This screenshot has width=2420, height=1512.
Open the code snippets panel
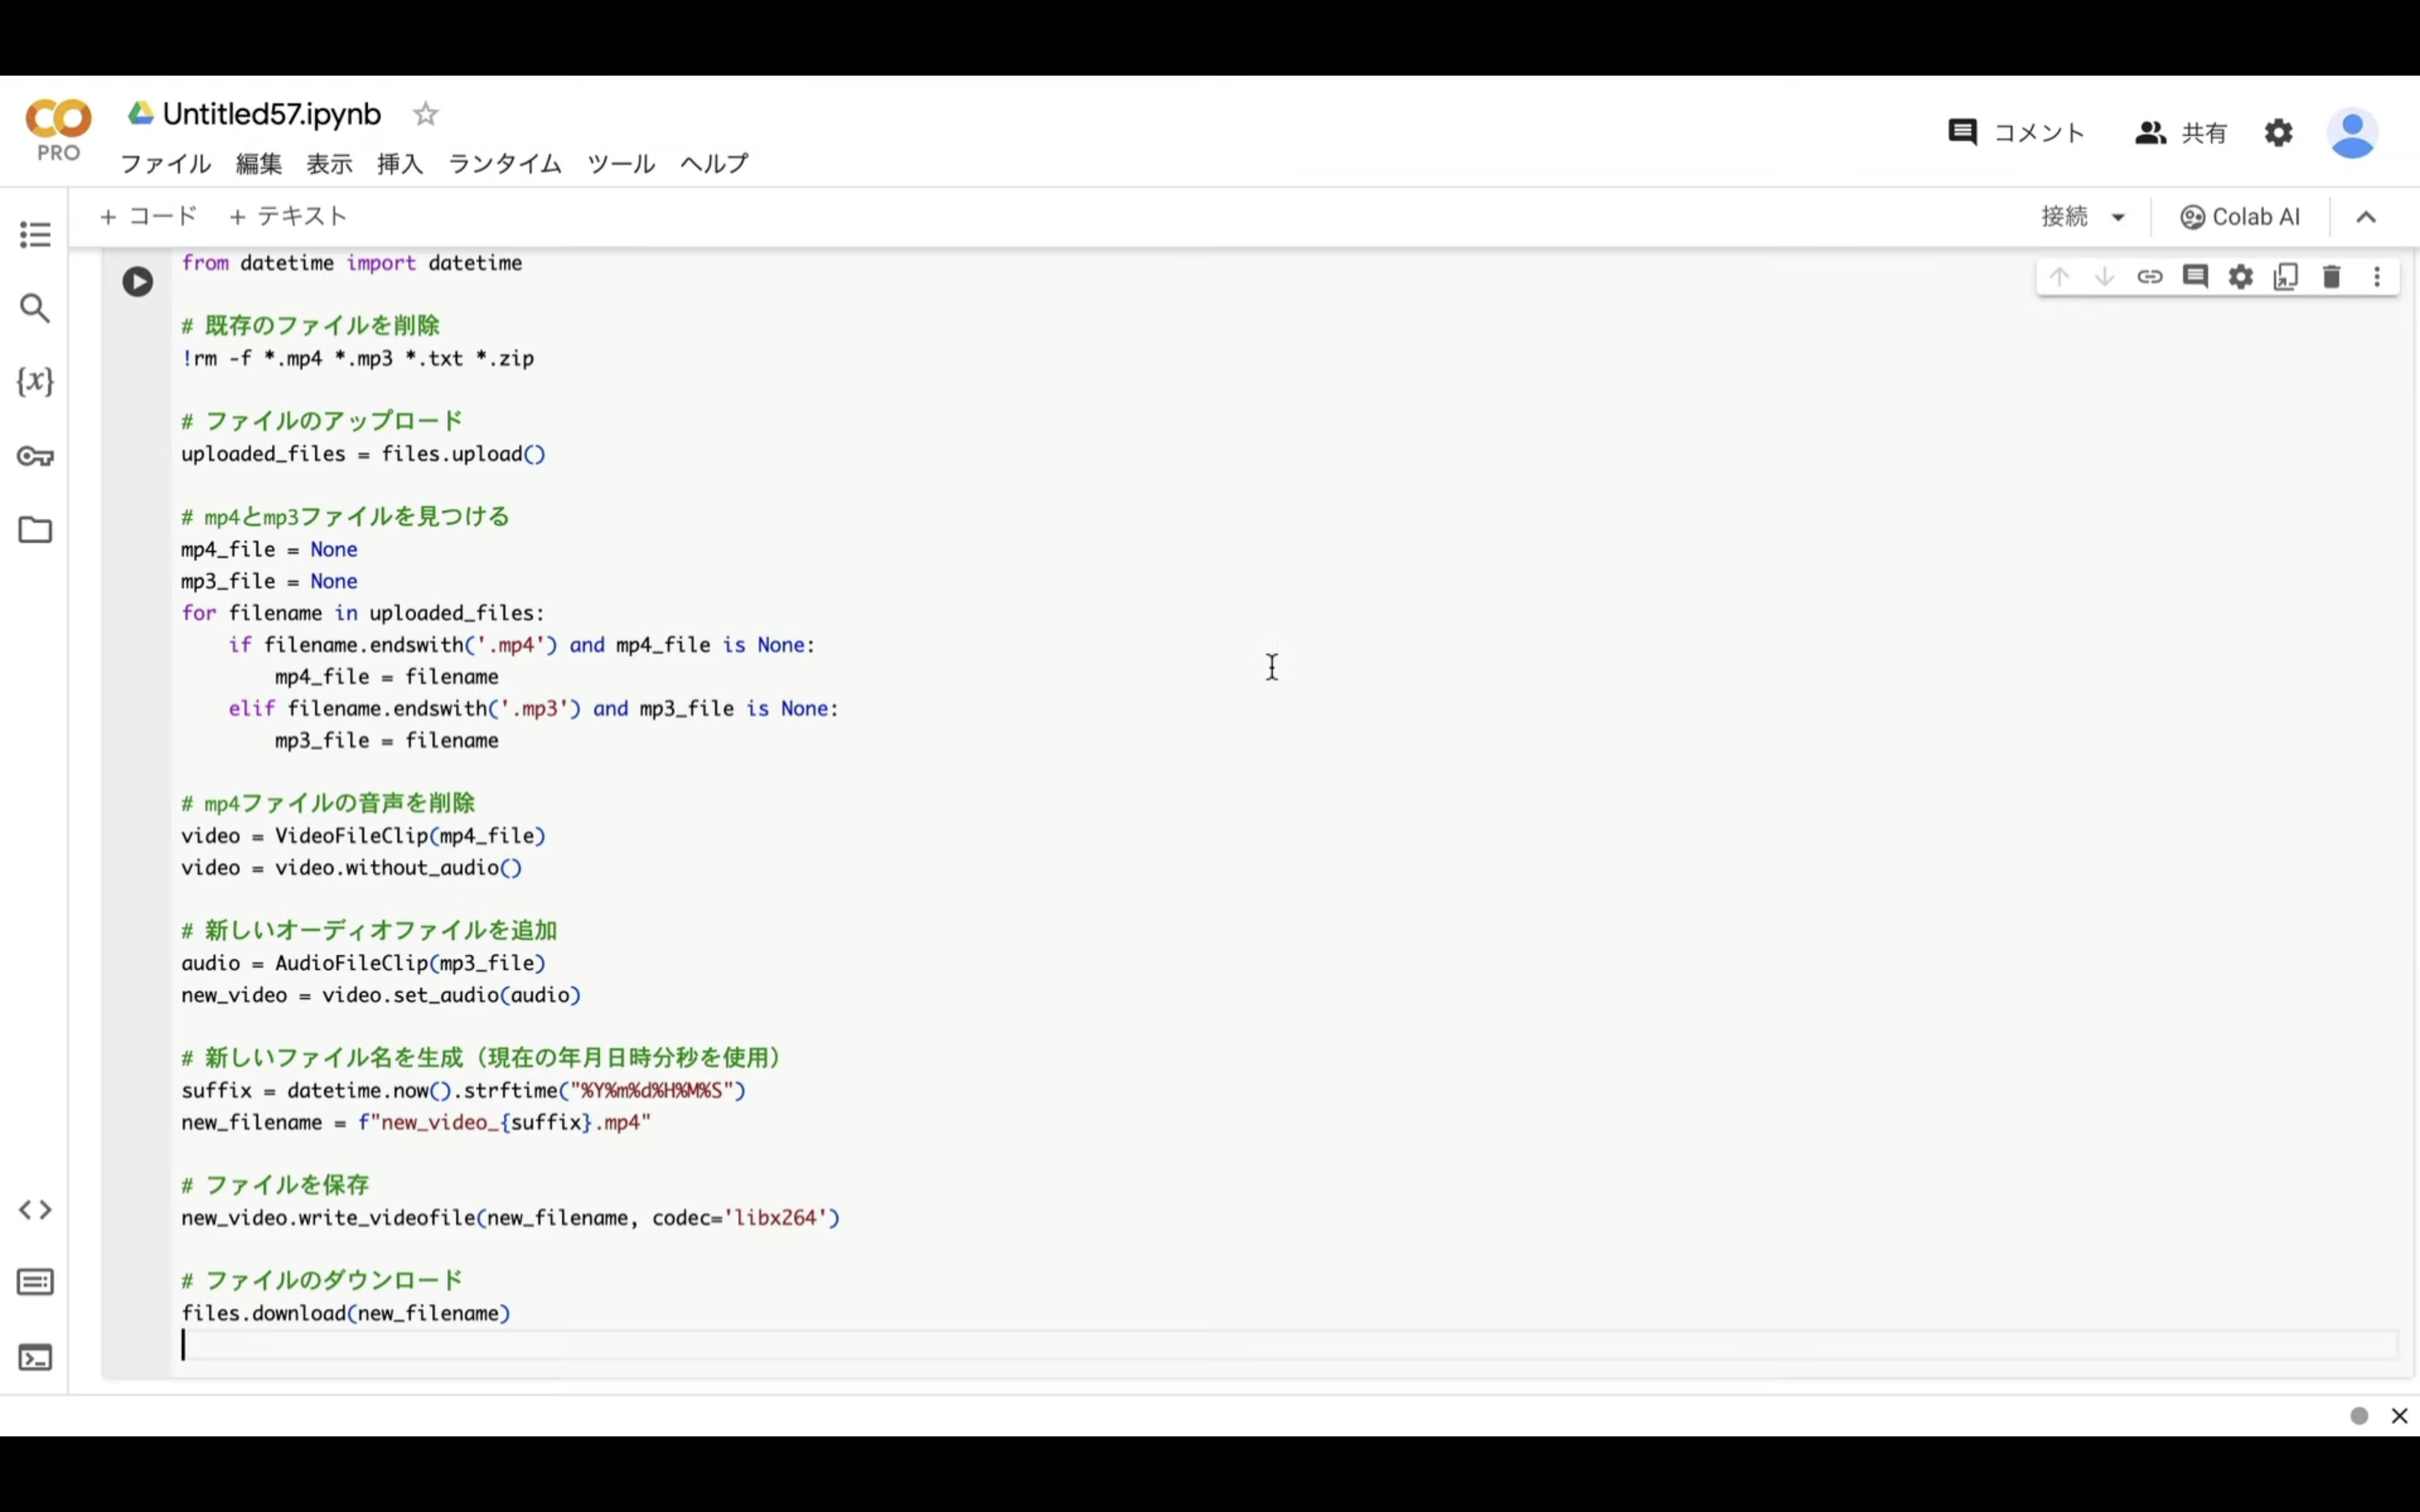[x=35, y=1210]
